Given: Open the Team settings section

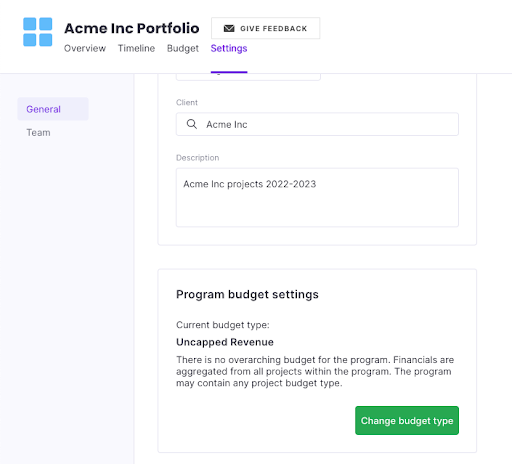Looking at the screenshot, I should point(38,132).
